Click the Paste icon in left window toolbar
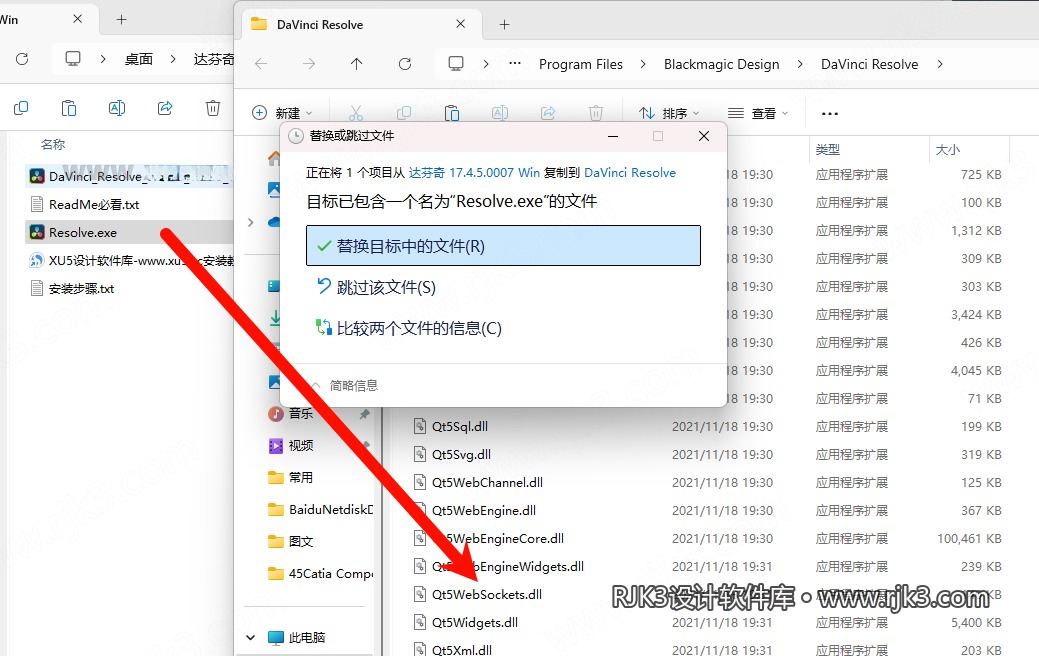The height and width of the screenshot is (656, 1039). (69, 108)
